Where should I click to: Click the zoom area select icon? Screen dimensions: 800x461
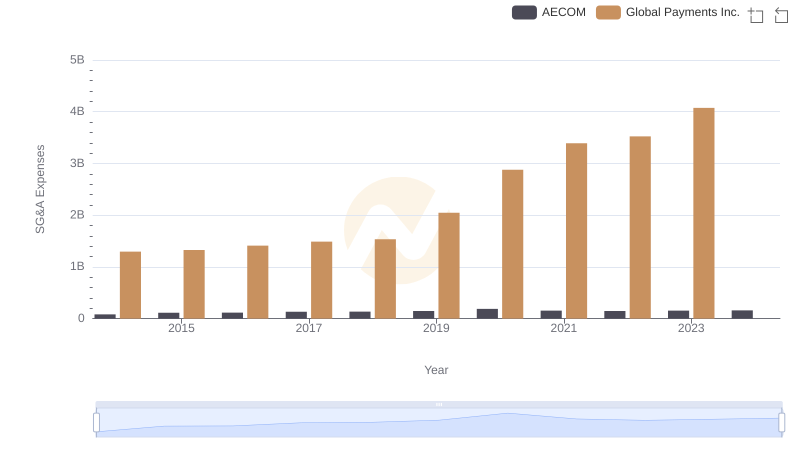coord(756,15)
